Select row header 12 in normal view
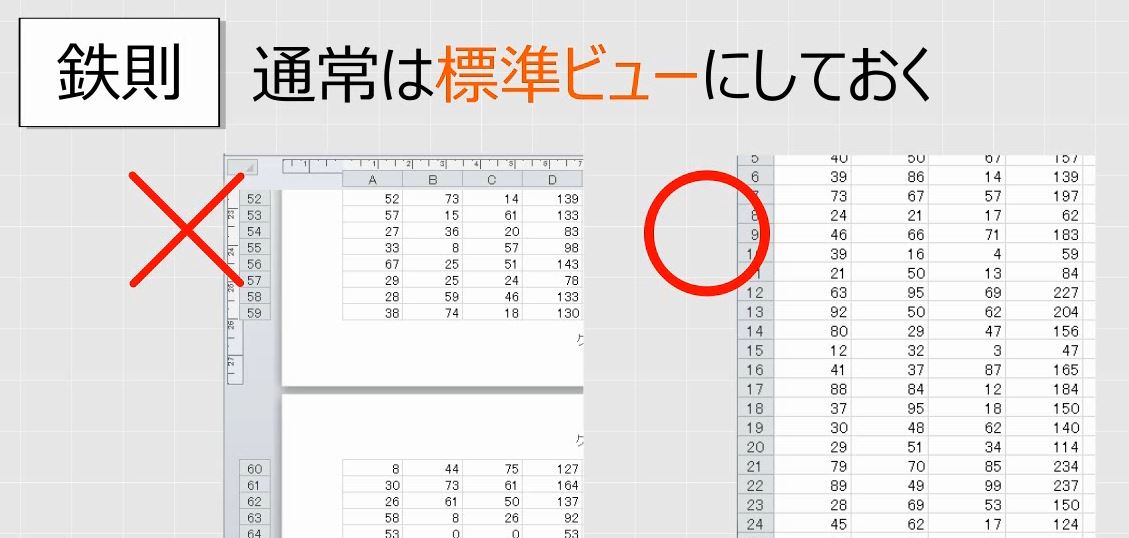 755,292
